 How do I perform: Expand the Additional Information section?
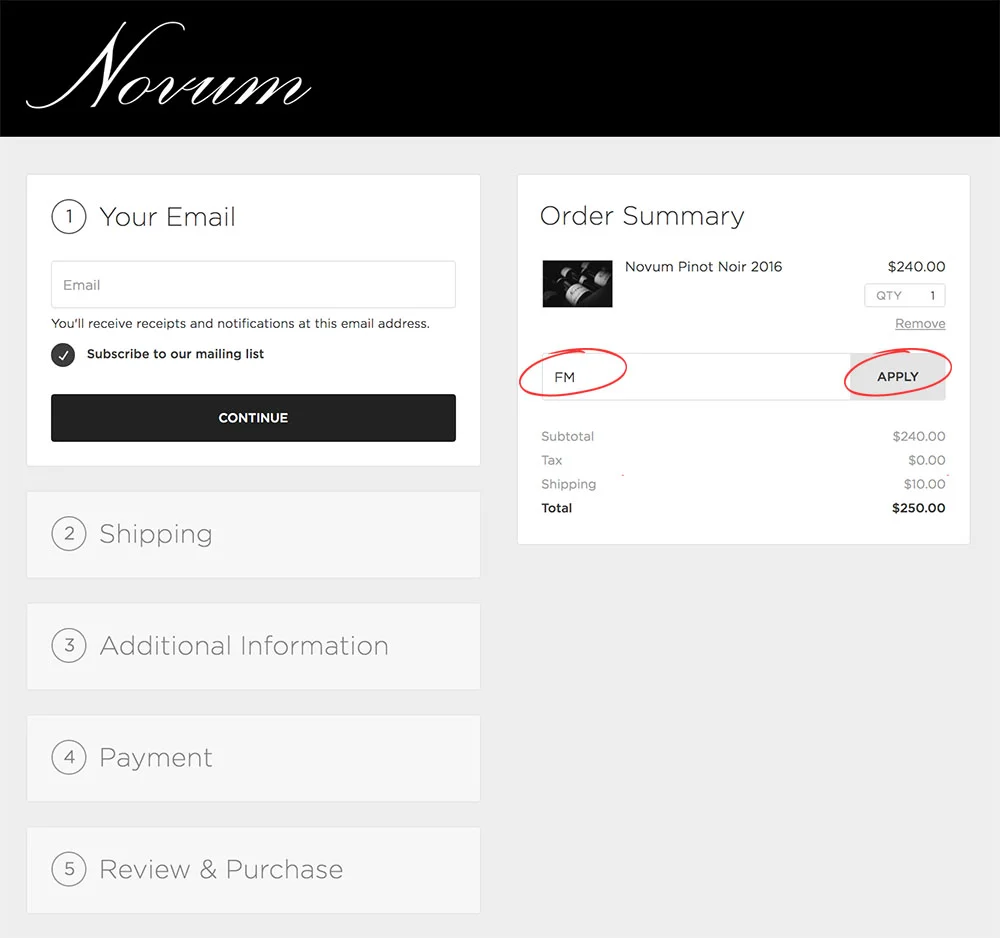tap(253, 646)
